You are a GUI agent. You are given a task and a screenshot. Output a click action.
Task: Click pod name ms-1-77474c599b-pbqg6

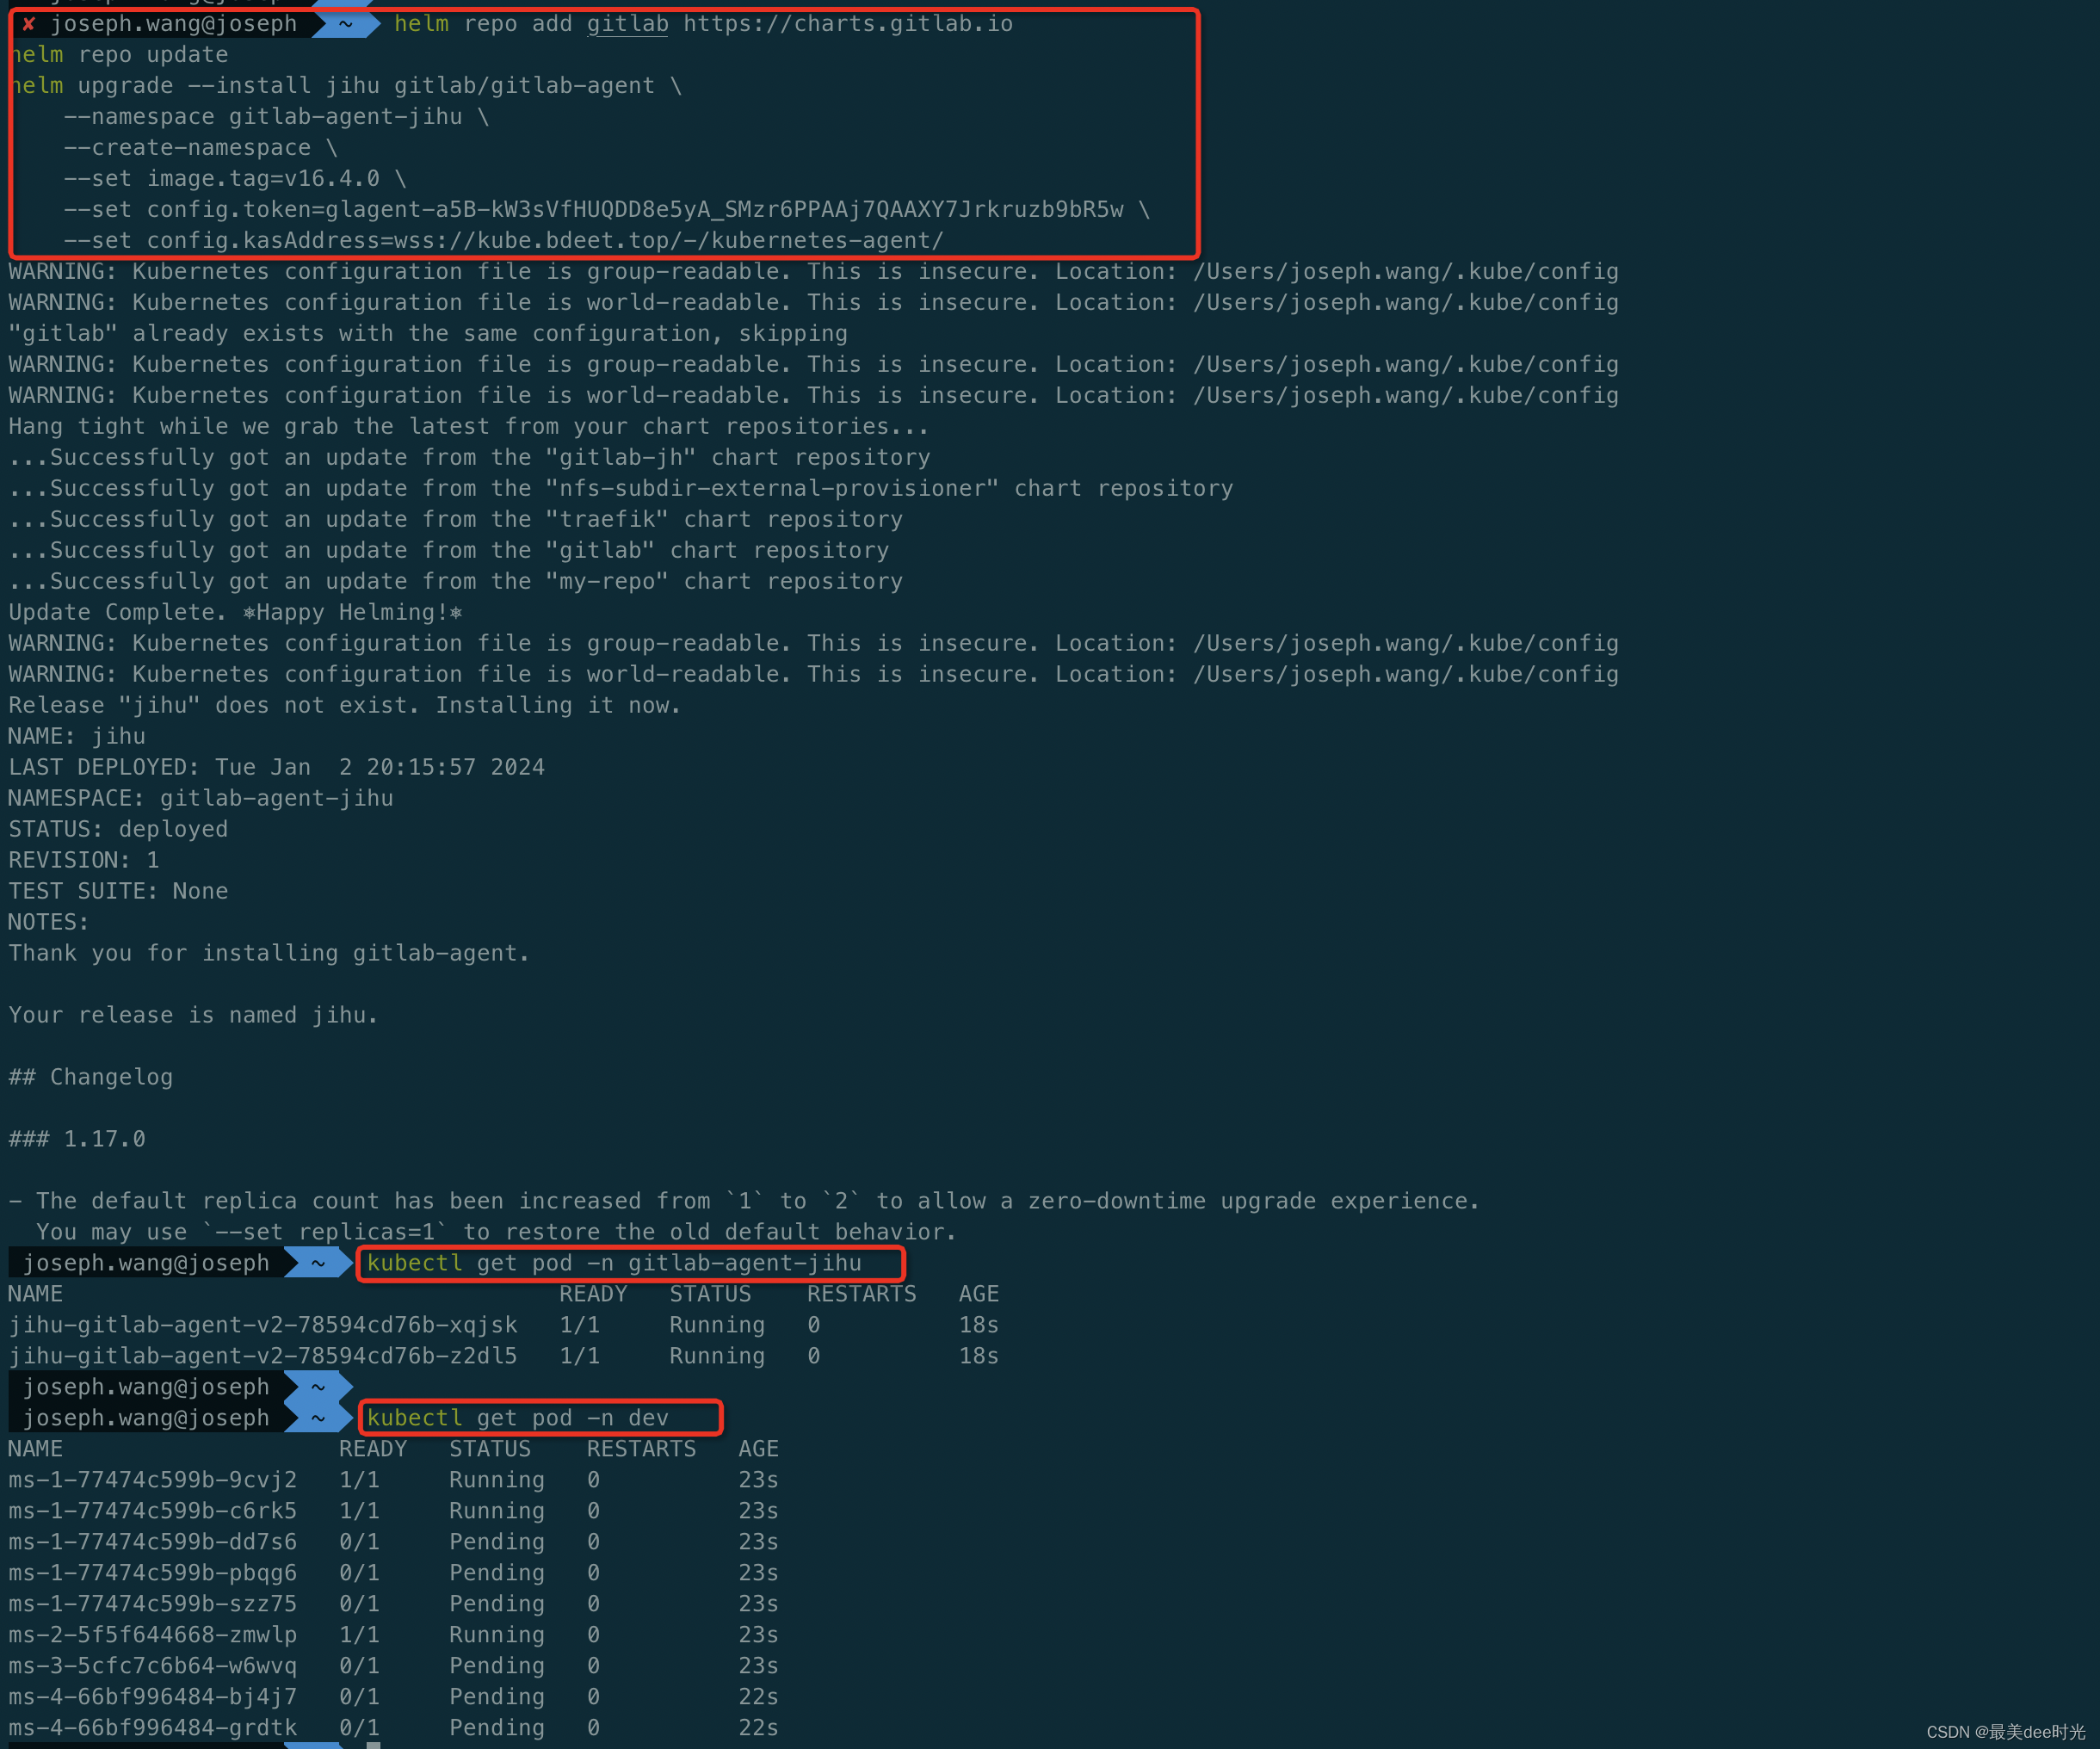tap(153, 1574)
